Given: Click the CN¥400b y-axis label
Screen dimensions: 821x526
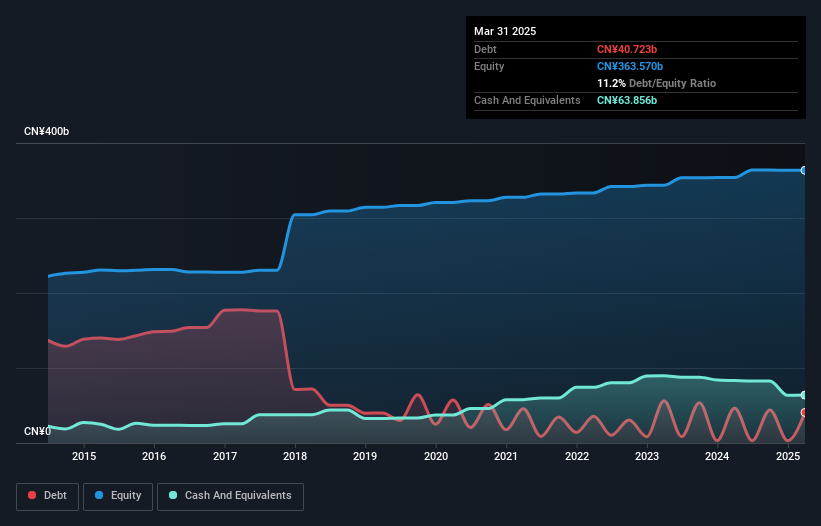Looking at the screenshot, I should (x=47, y=131).
